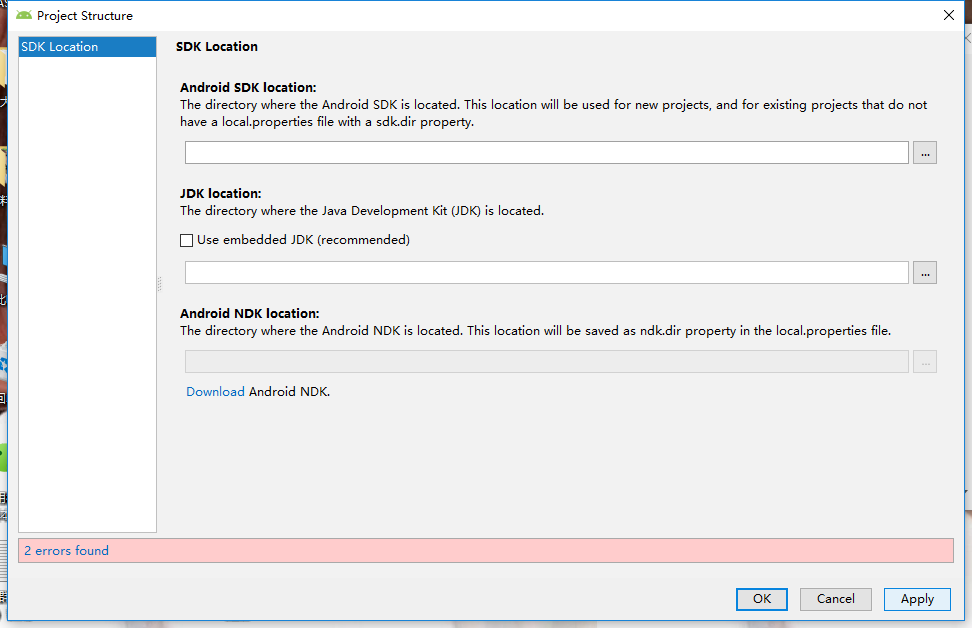972x628 pixels.
Task: Click the Android SDK location input field
Action: point(547,153)
